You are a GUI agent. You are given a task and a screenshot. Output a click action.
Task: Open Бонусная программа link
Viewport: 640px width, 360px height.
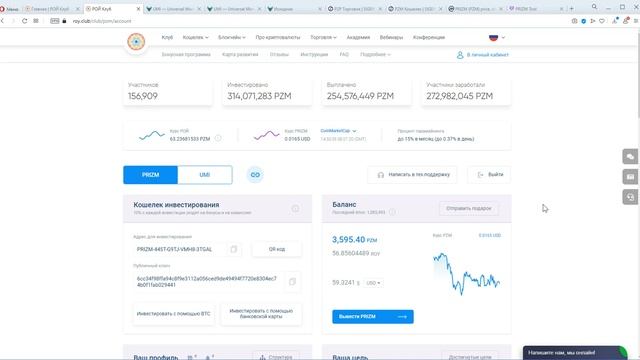(x=186, y=54)
